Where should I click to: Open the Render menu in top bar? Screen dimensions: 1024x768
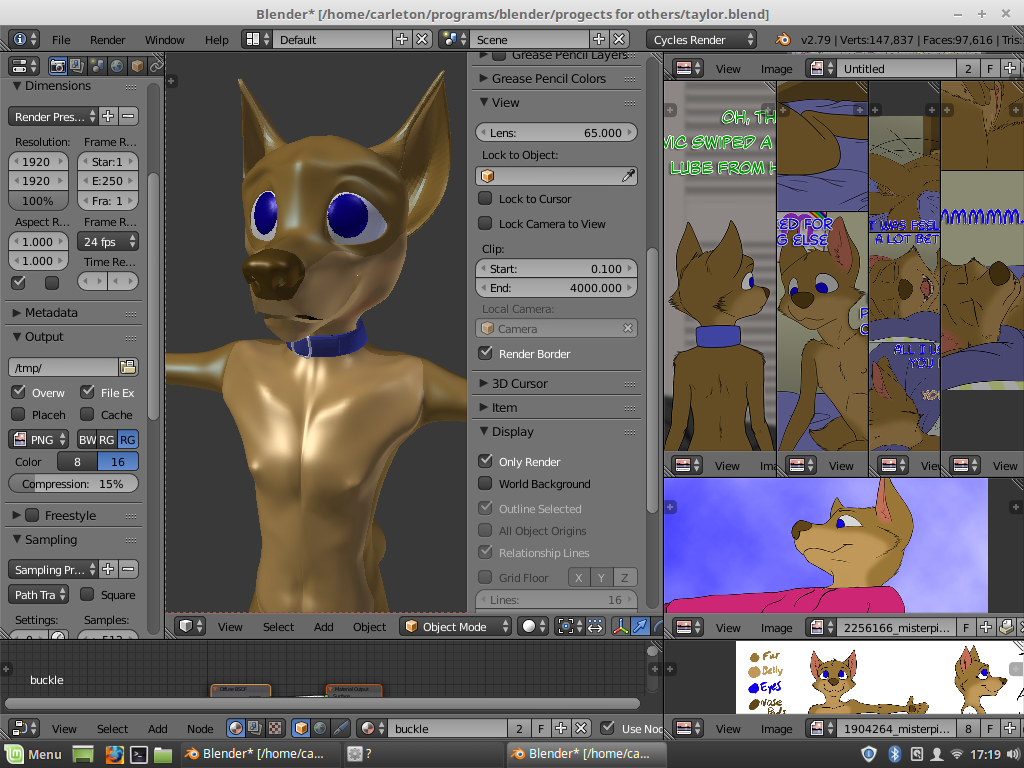107,40
